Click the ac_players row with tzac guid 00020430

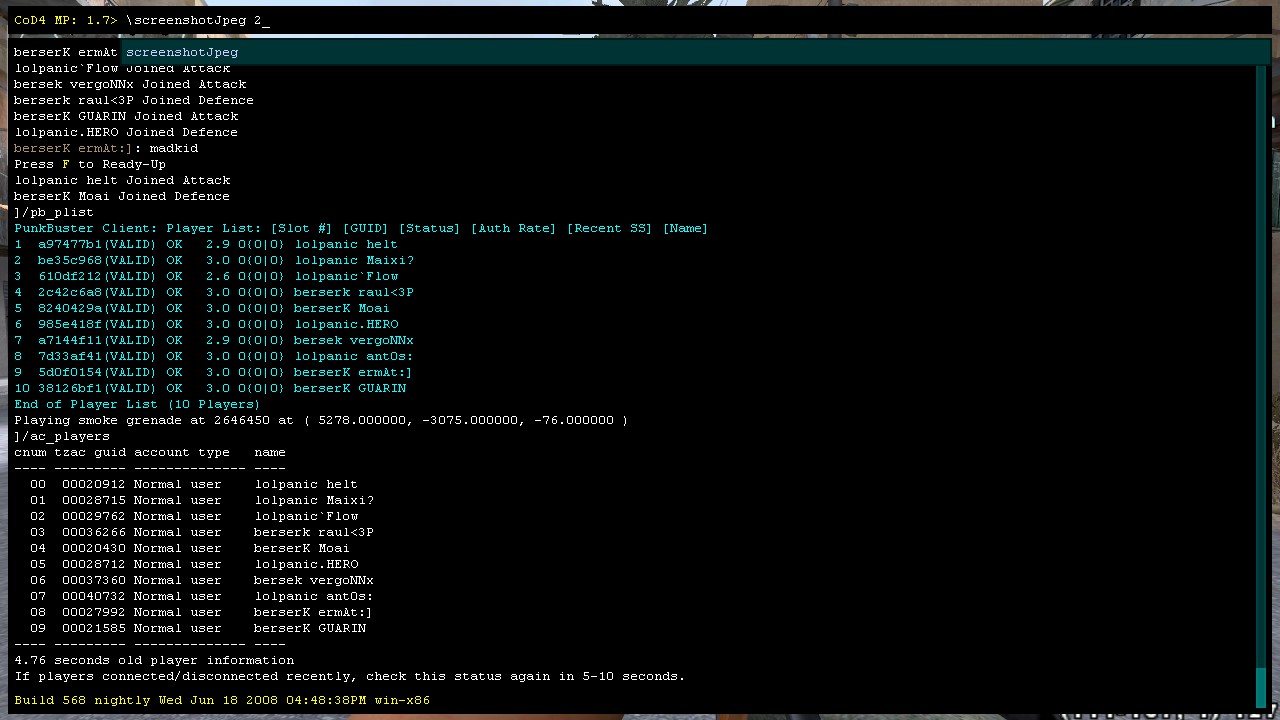pos(190,548)
